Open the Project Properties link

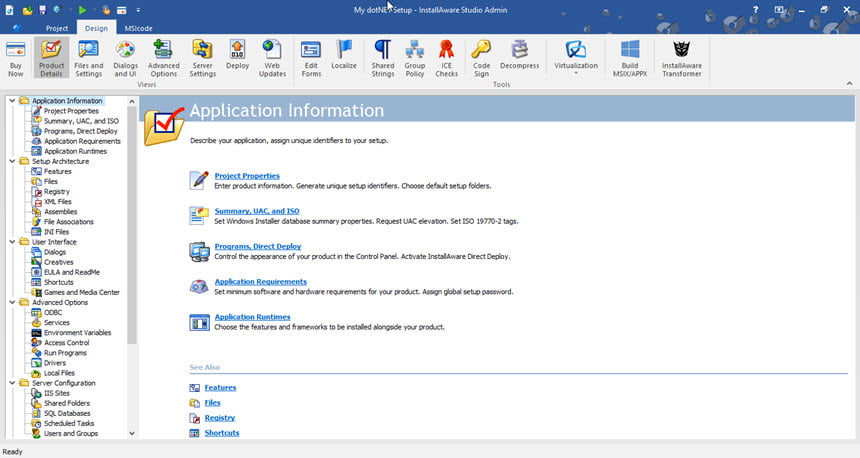click(x=247, y=176)
